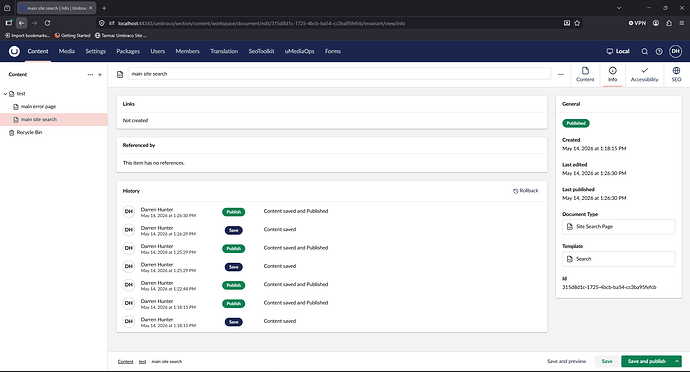Click the green Published status badge
This screenshot has width=690, height=372.
pos(576,123)
